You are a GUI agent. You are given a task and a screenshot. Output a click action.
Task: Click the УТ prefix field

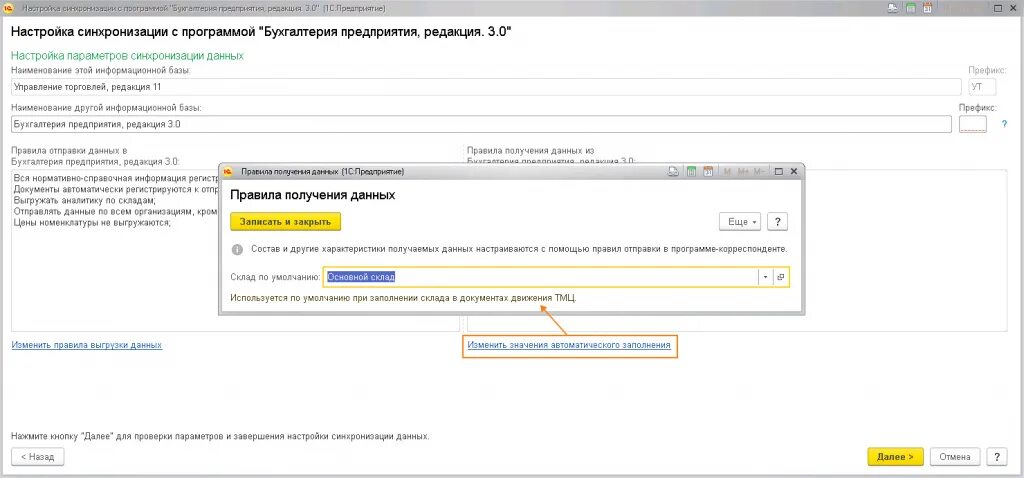click(x=982, y=87)
